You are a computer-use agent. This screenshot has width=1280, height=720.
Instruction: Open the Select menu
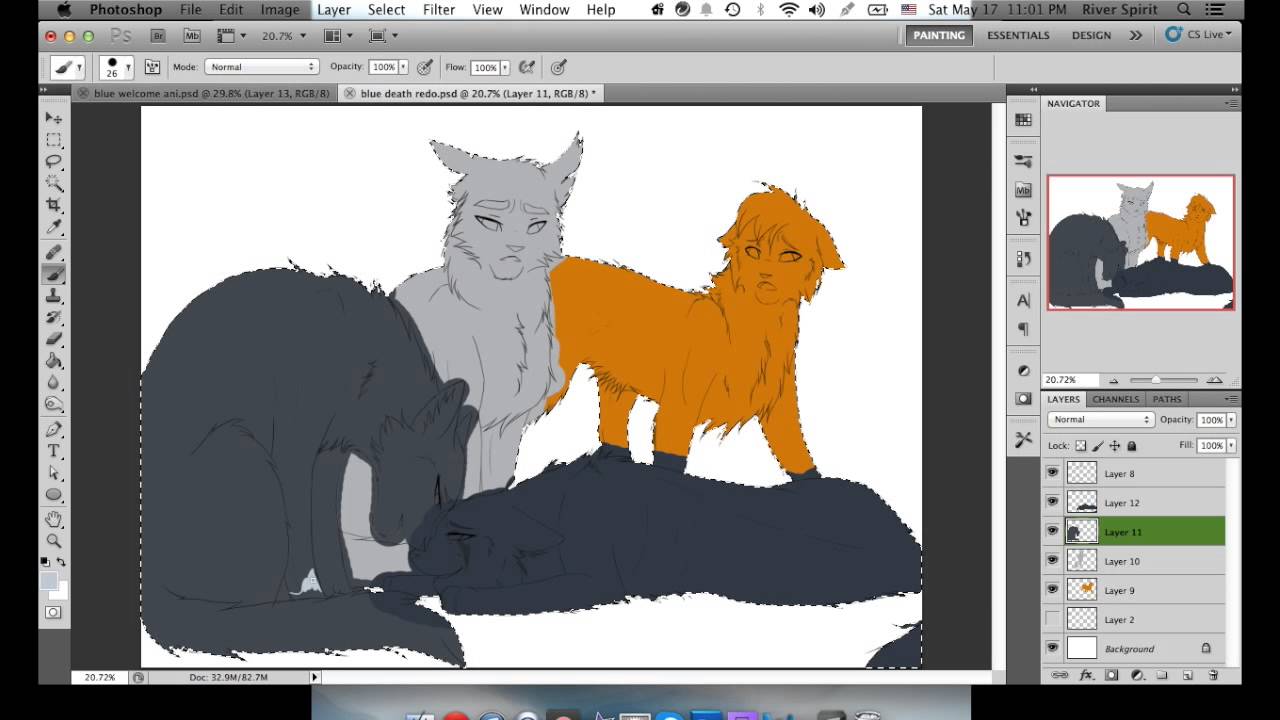[x=386, y=9]
